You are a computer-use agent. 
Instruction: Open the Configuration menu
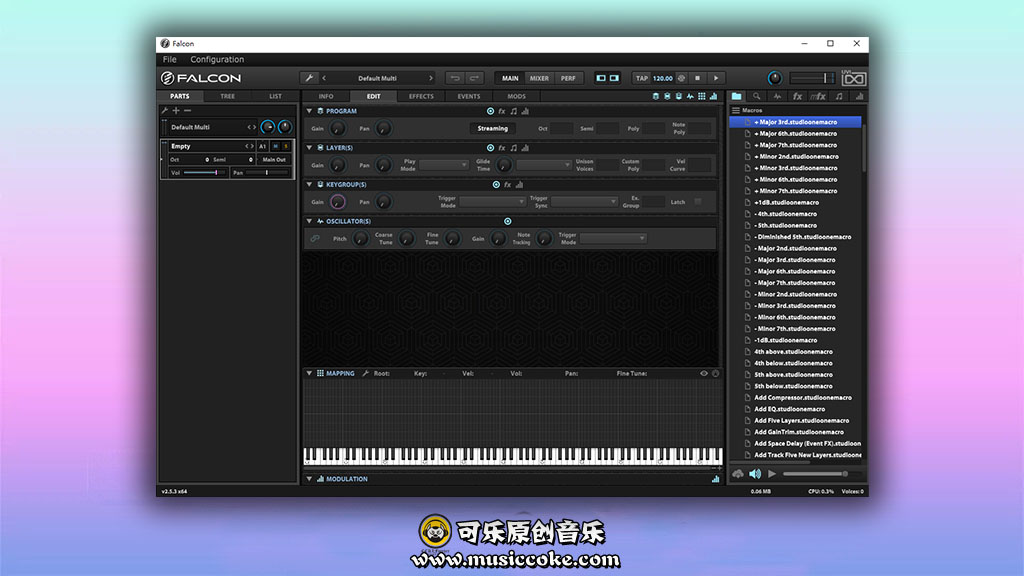click(x=217, y=59)
